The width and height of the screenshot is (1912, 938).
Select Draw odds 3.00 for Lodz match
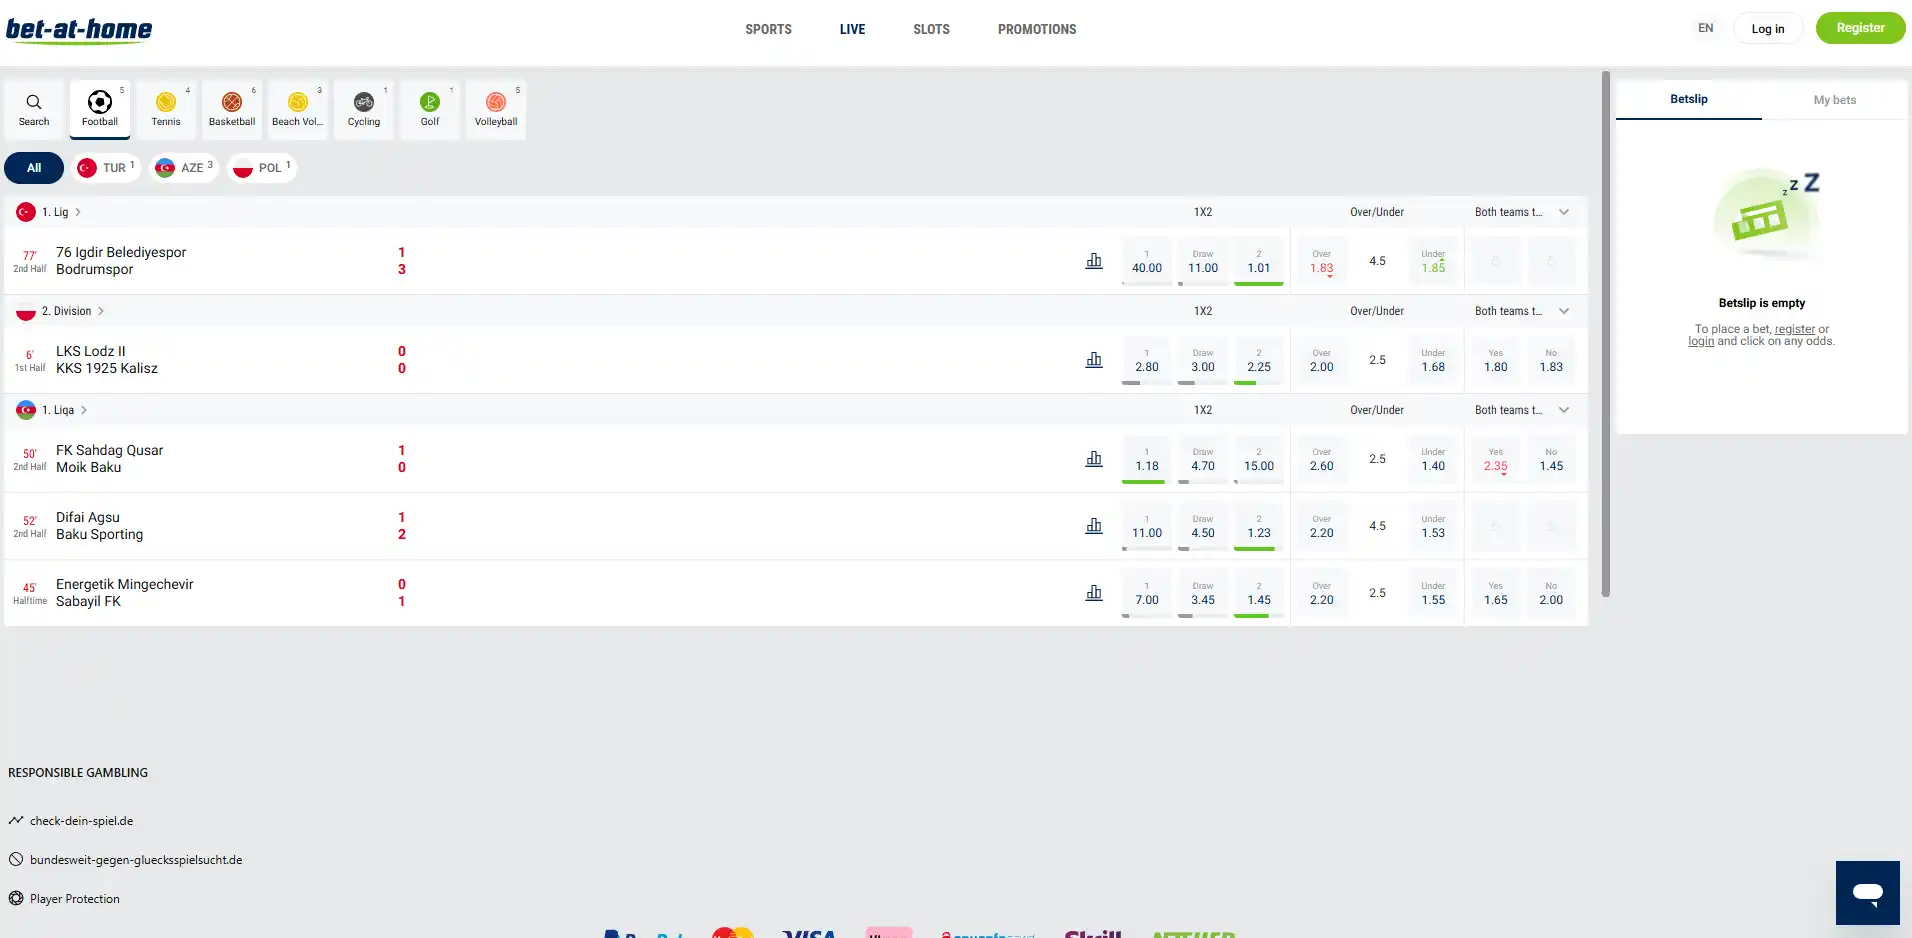pos(1203,360)
